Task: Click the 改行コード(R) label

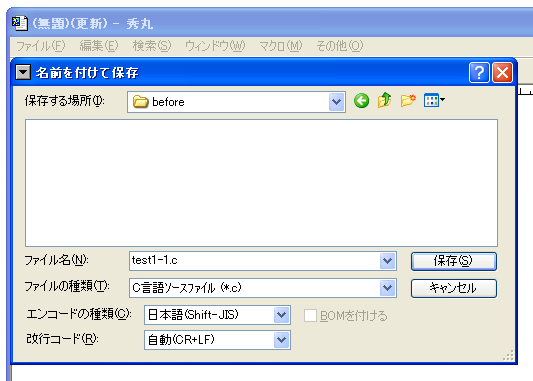Action: (x=63, y=339)
